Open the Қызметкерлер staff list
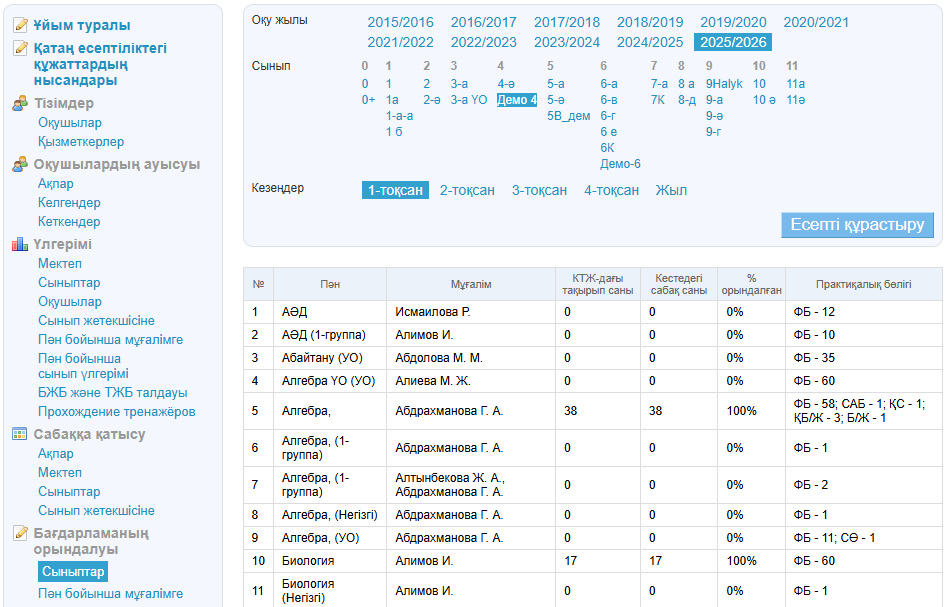This screenshot has height=607, width=948. click(x=81, y=142)
